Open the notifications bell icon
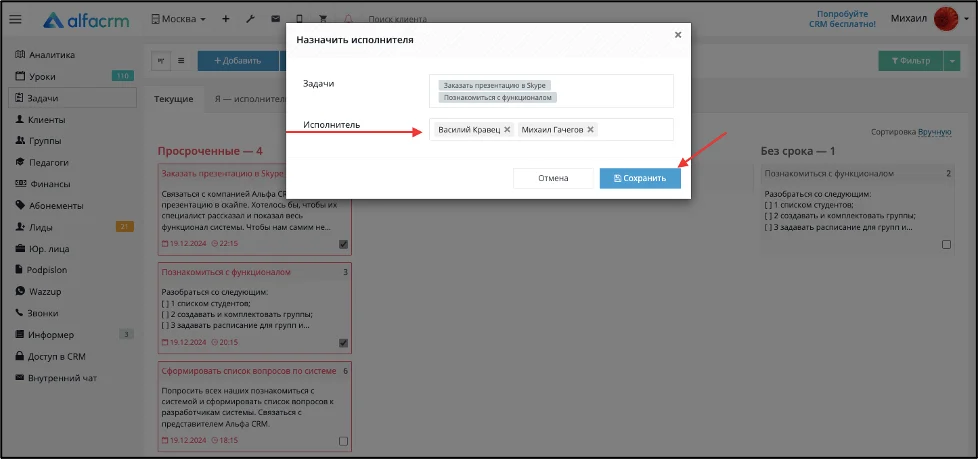Screen dimensions: 979x460 (x=348, y=19)
